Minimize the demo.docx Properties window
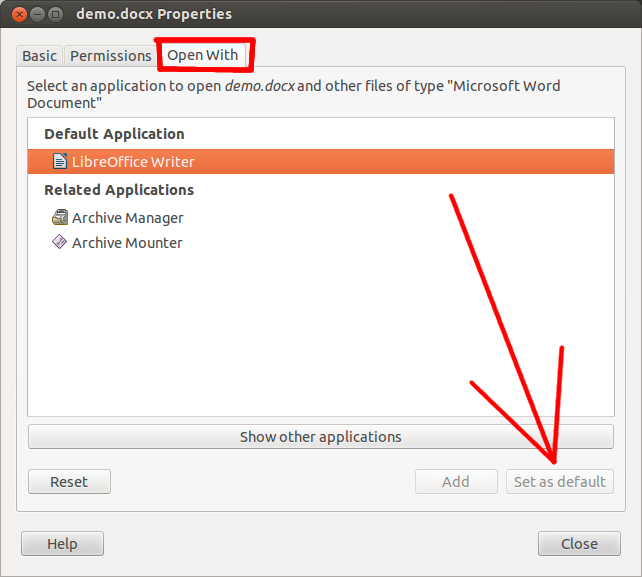The height and width of the screenshot is (577, 642). coord(37,14)
